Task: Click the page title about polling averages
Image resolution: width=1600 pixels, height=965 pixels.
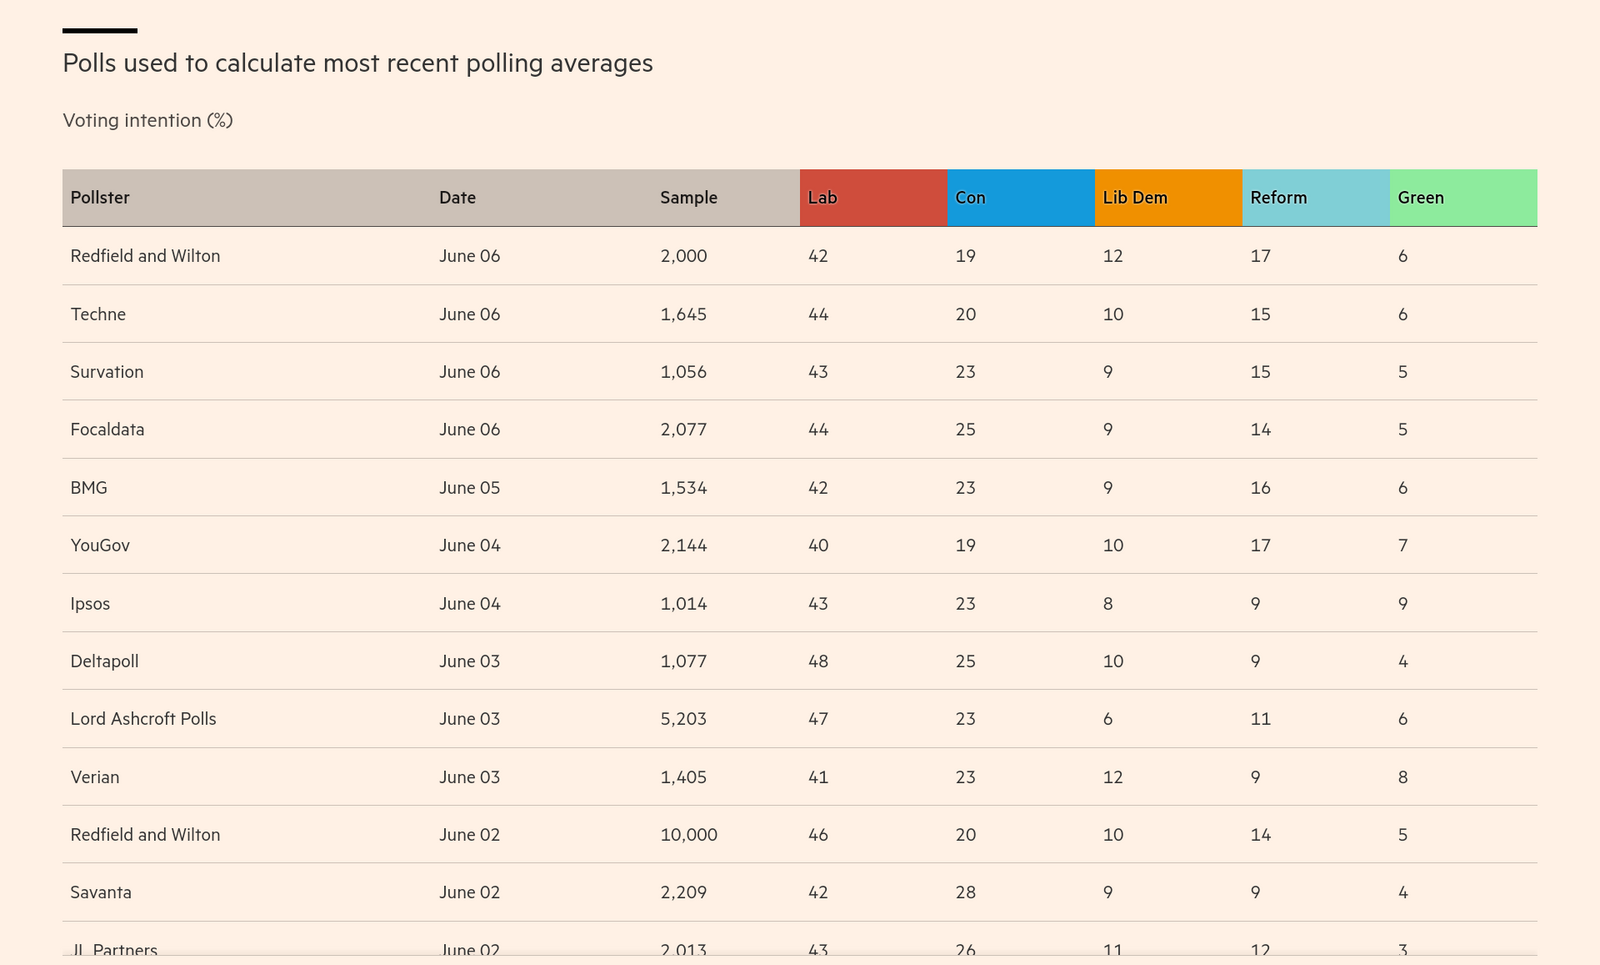Action: (x=357, y=64)
